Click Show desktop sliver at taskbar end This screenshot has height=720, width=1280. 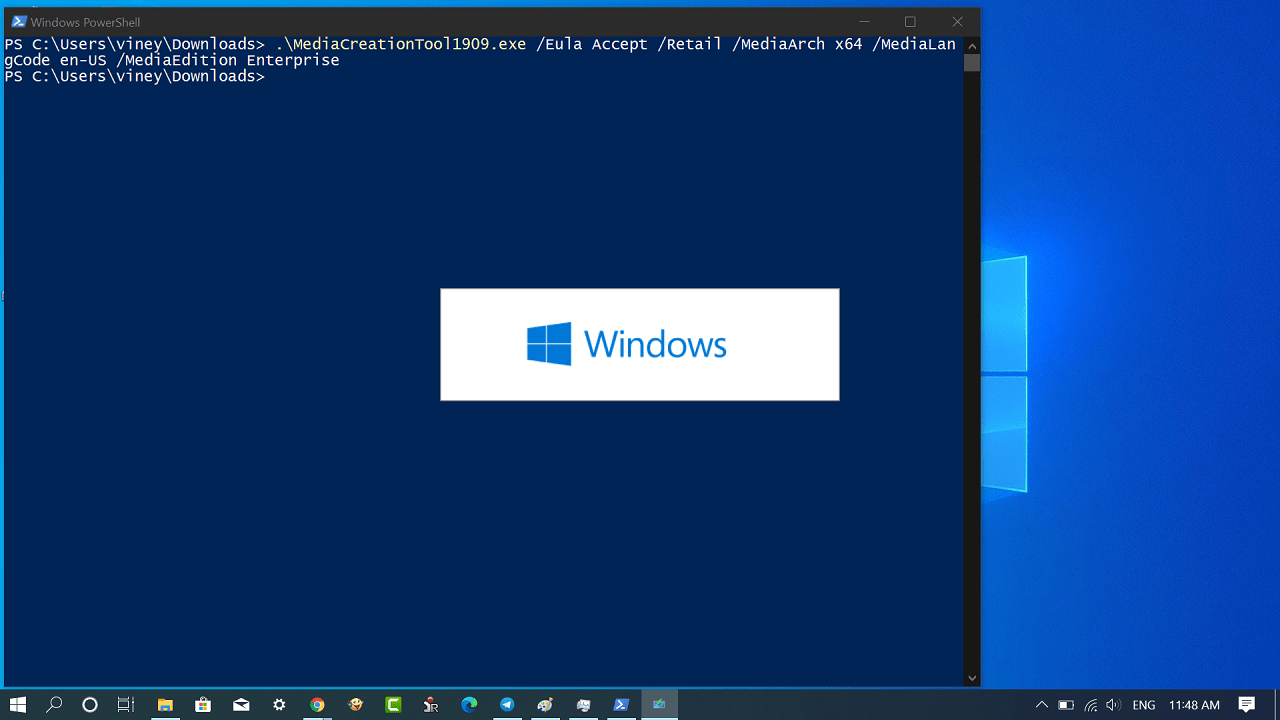[x=1277, y=705]
